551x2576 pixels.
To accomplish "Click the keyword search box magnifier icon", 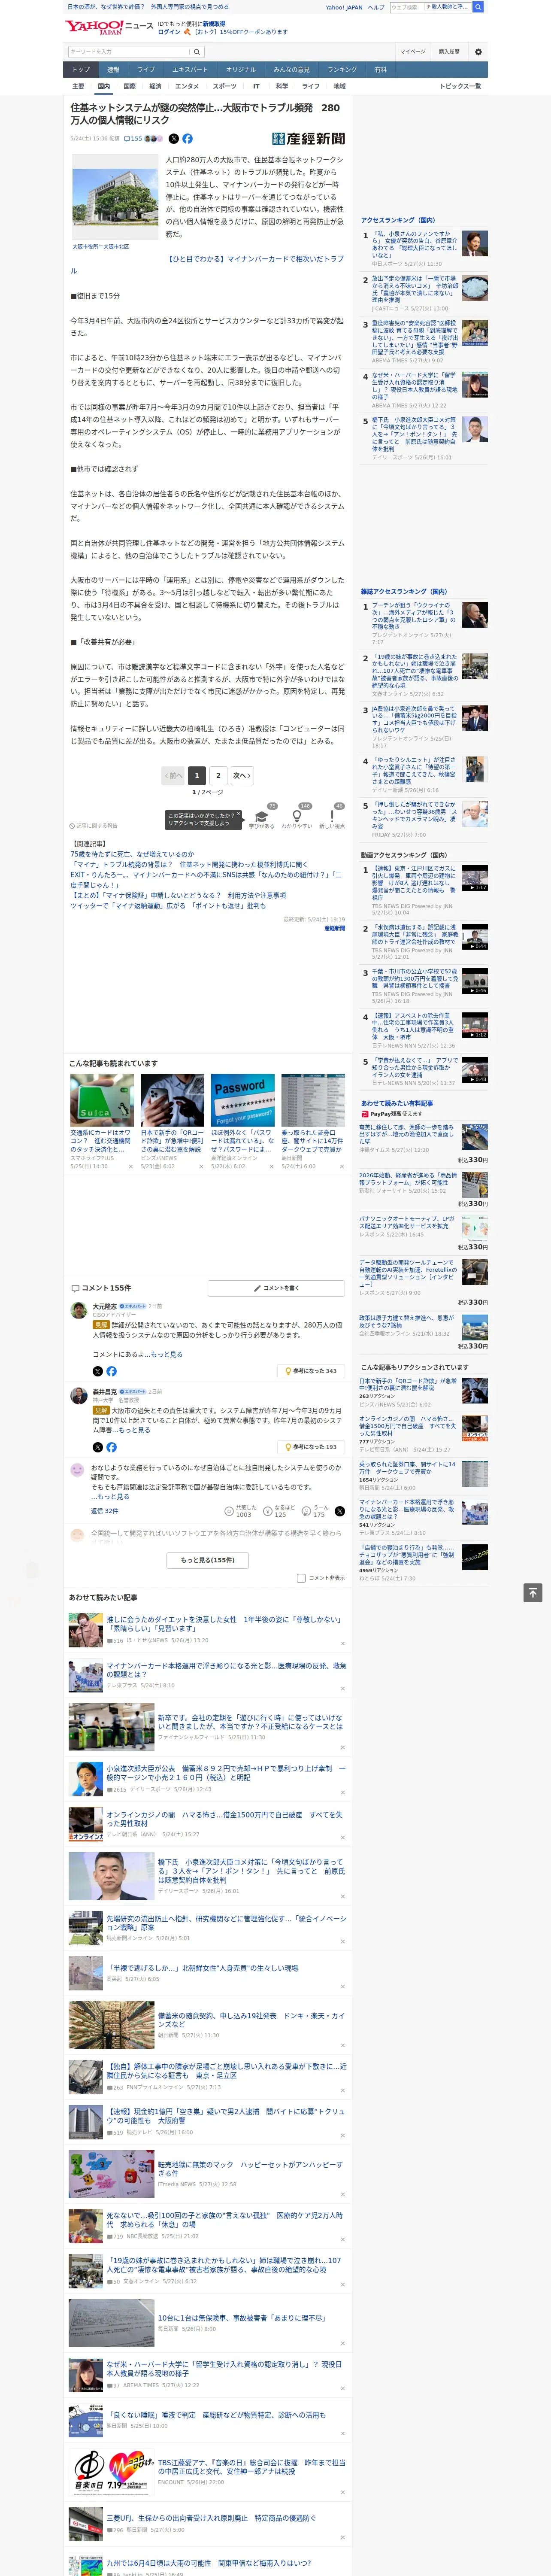I will click(197, 52).
